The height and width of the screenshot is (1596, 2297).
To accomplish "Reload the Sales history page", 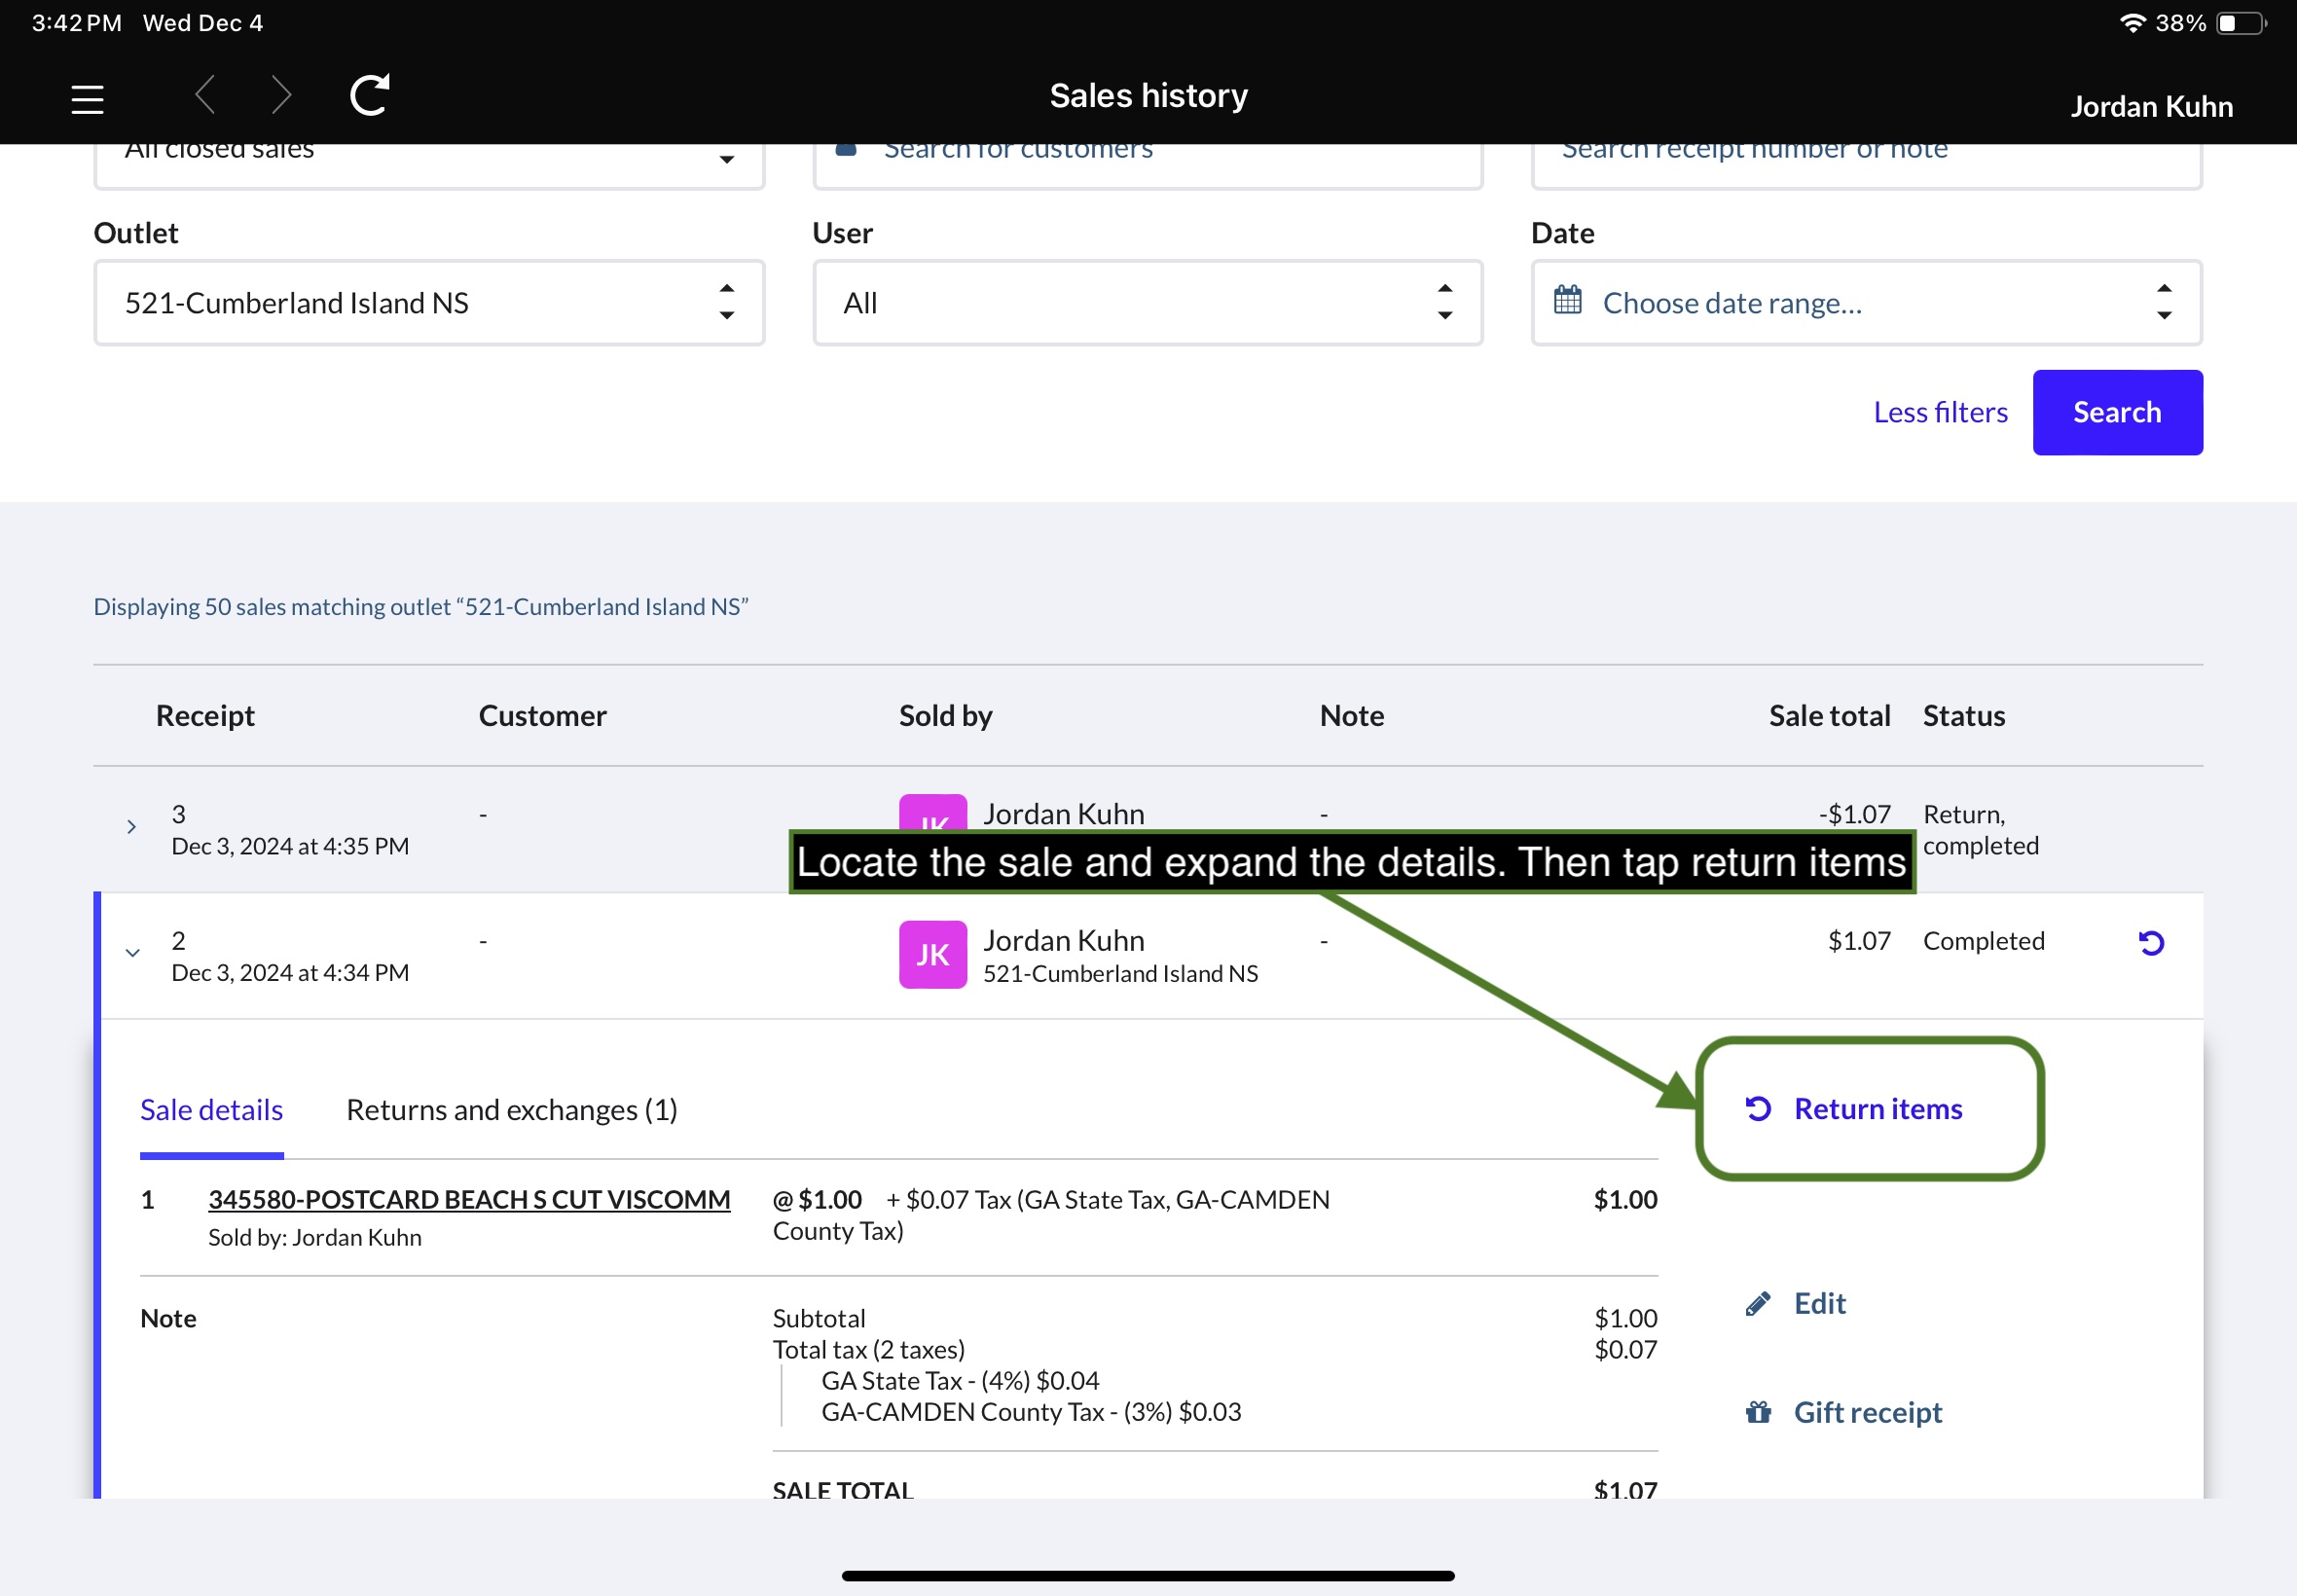I will tap(369, 96).
